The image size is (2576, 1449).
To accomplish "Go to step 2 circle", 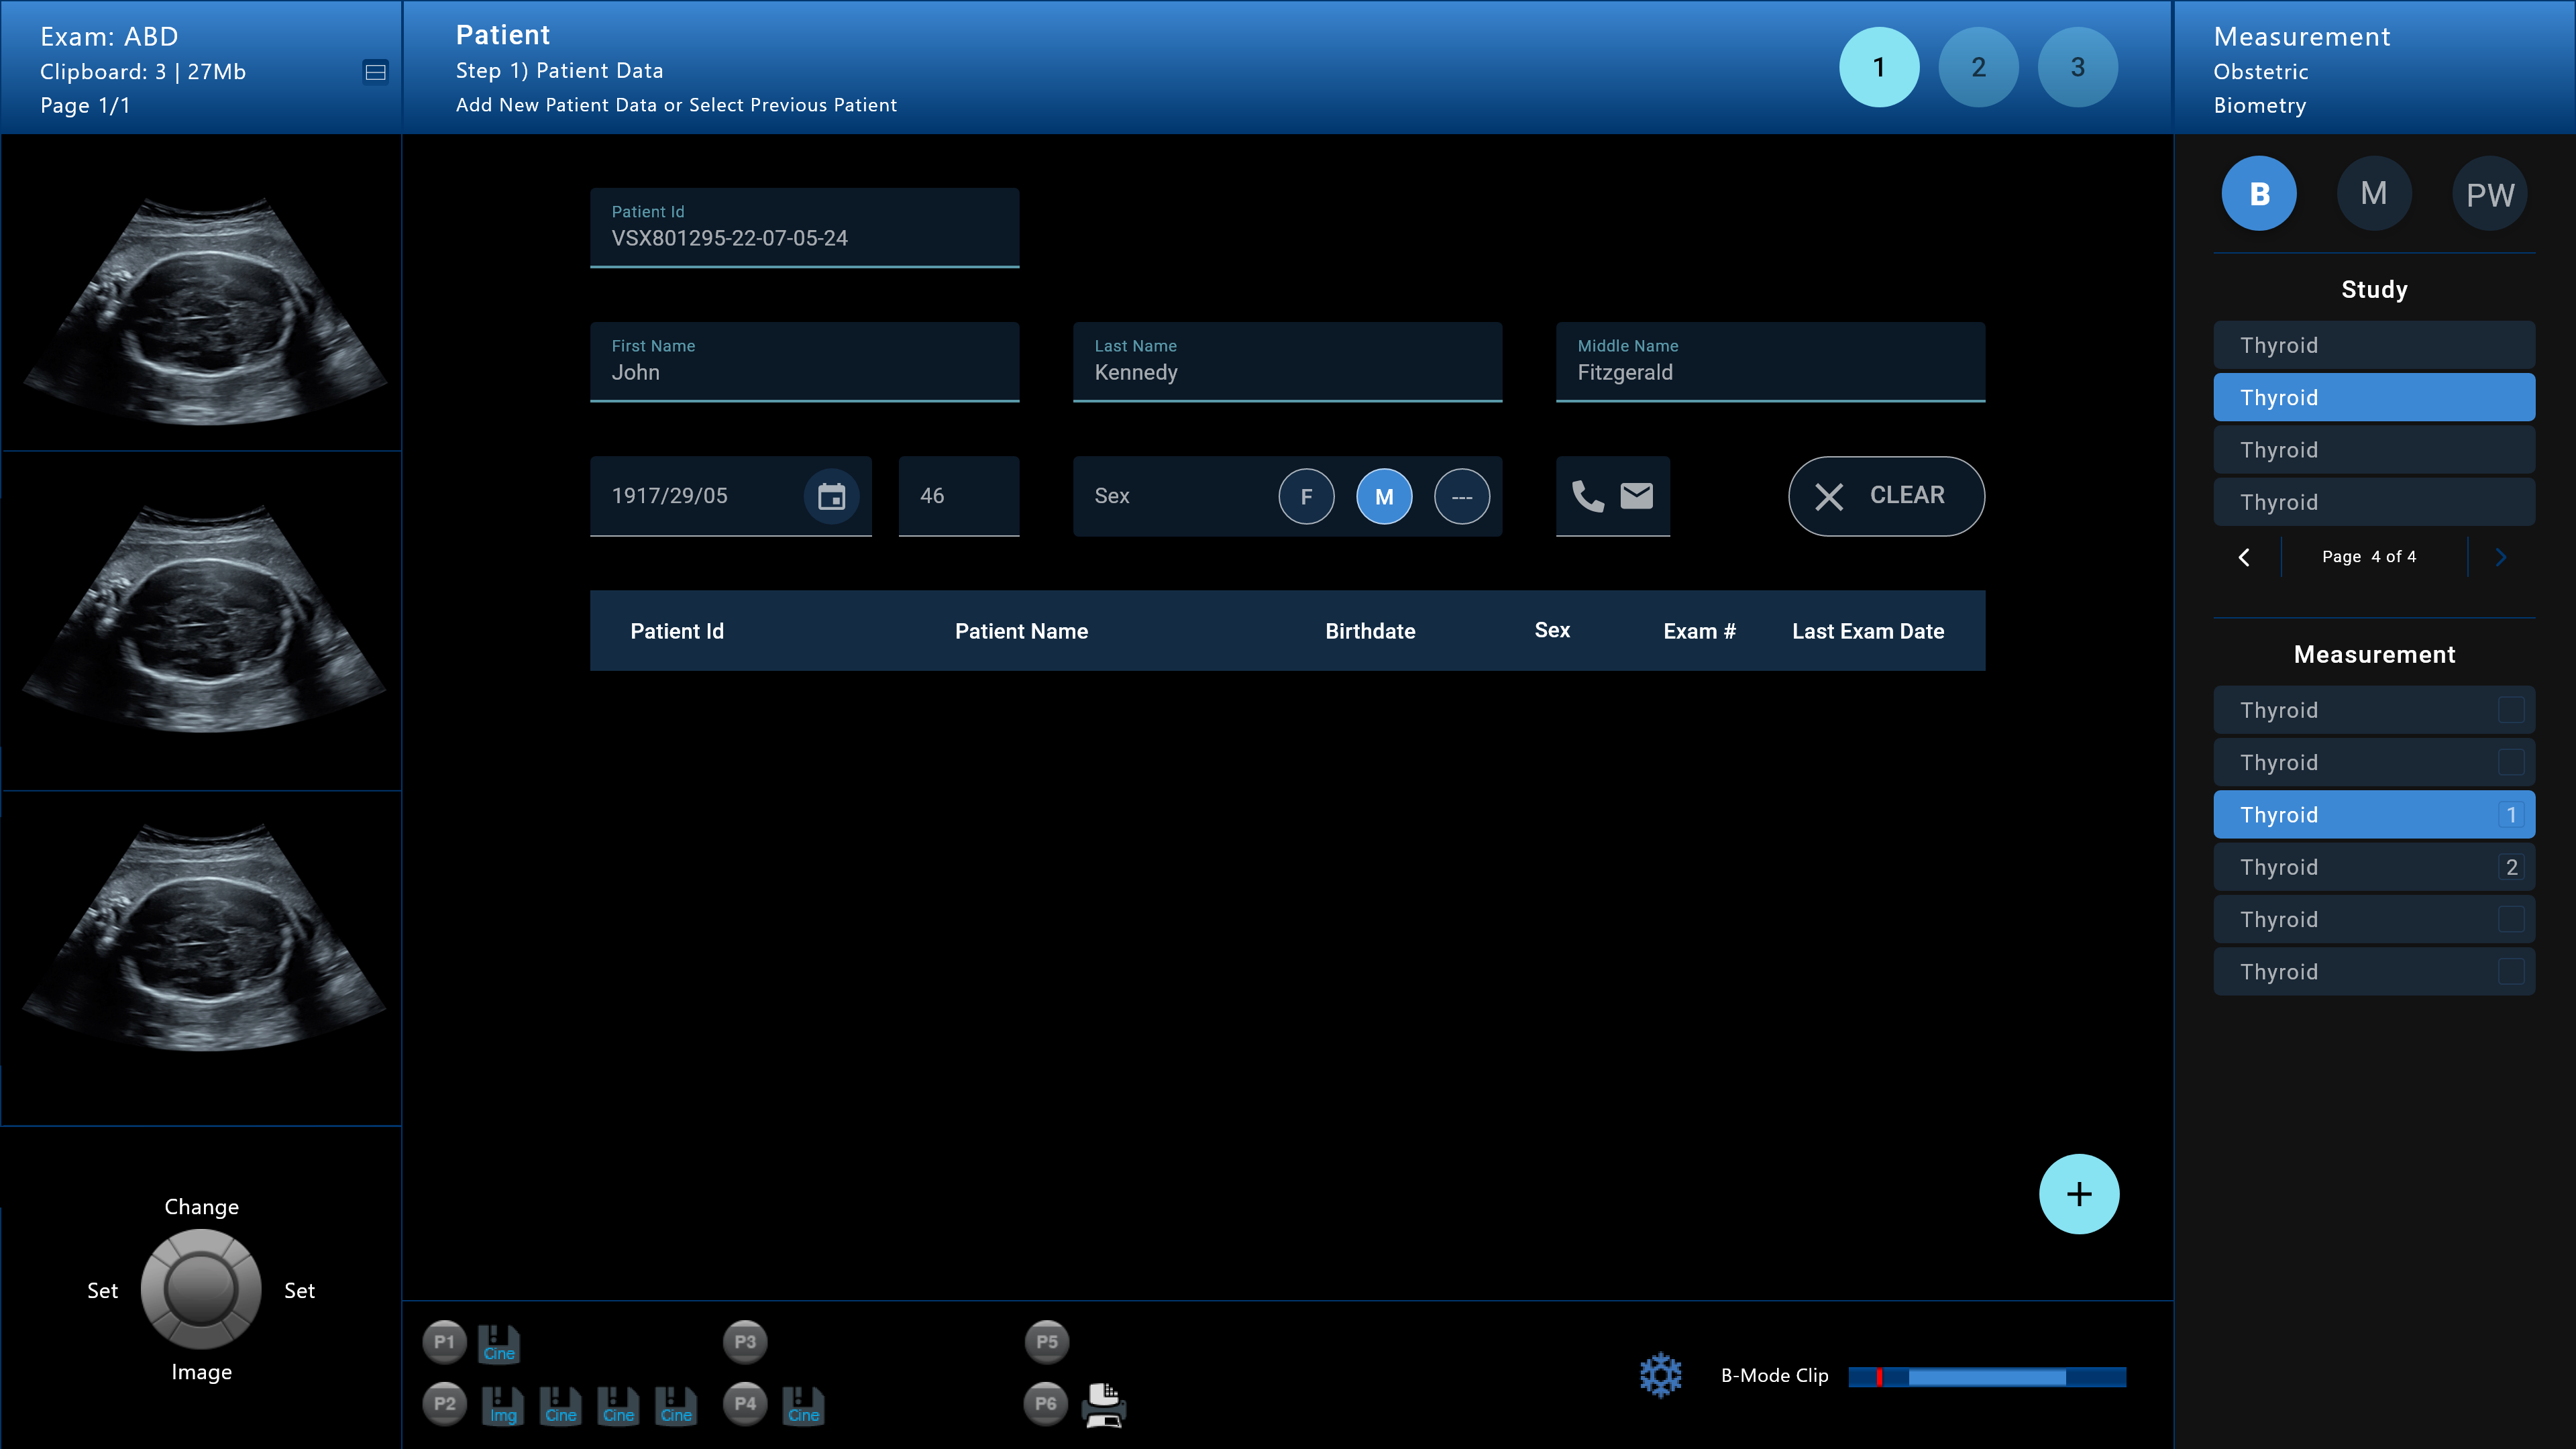I will coord(1978,67).
